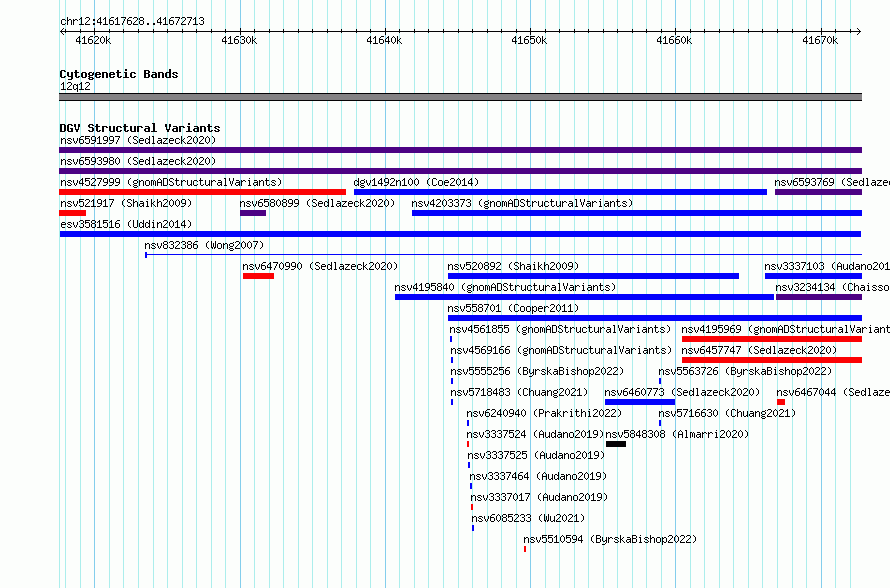Select the nsv4561855 gnomADStructuralVariants label

pyautogui.click(x=560, y=329)
